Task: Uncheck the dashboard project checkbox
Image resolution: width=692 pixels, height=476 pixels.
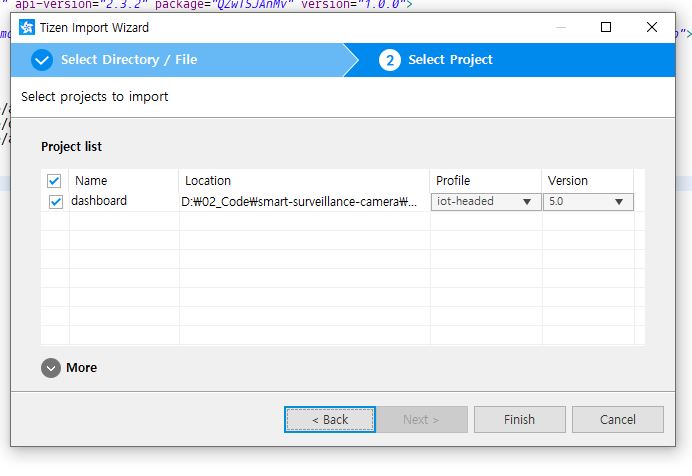Action: (56, 202)
